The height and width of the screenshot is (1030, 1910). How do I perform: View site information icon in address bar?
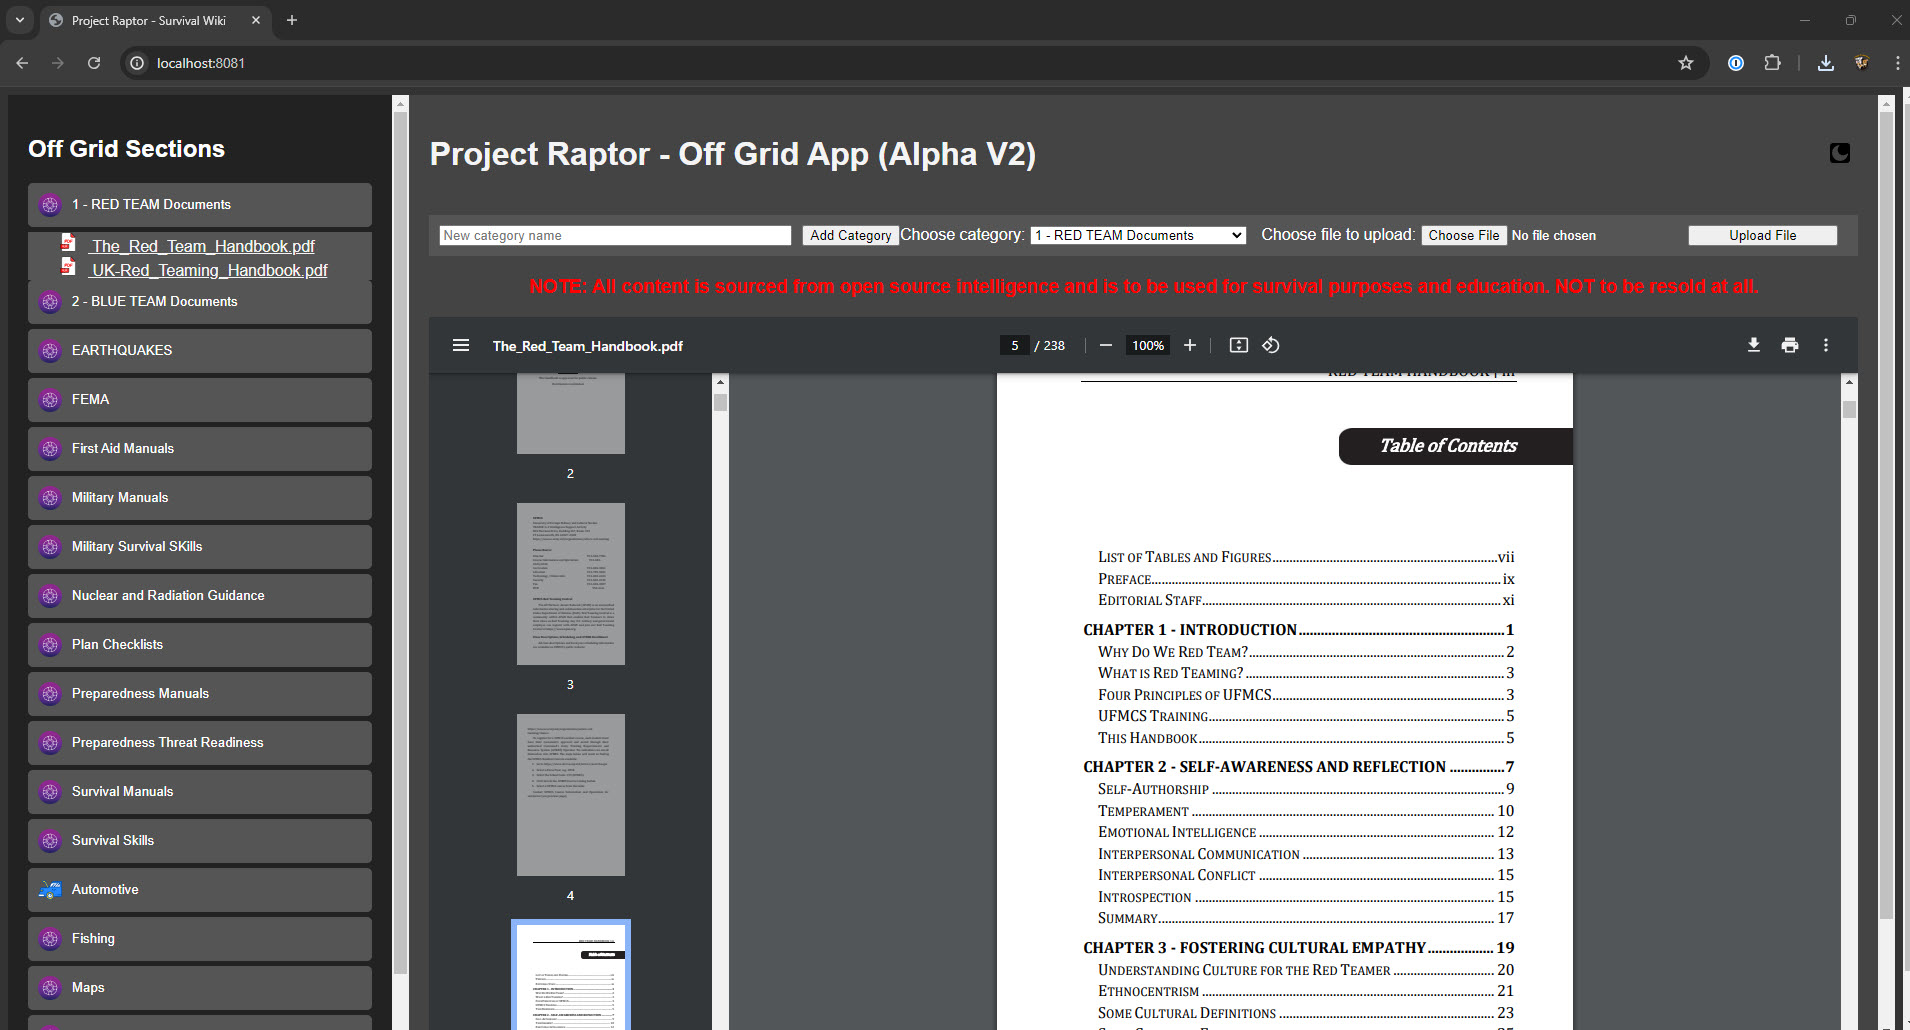coord(138,63)
